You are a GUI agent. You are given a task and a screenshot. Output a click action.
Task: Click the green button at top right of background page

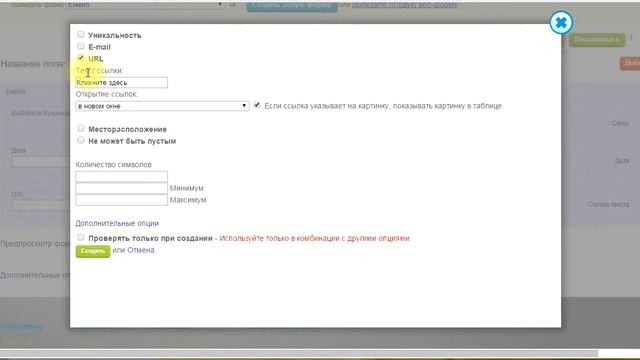tap(597, 40)
